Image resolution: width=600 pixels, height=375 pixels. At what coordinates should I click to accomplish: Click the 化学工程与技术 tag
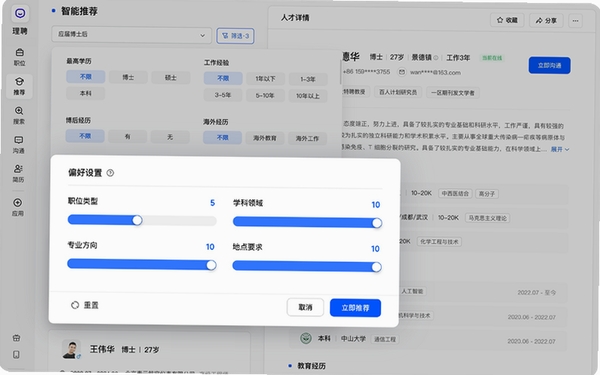pos(439,242)
